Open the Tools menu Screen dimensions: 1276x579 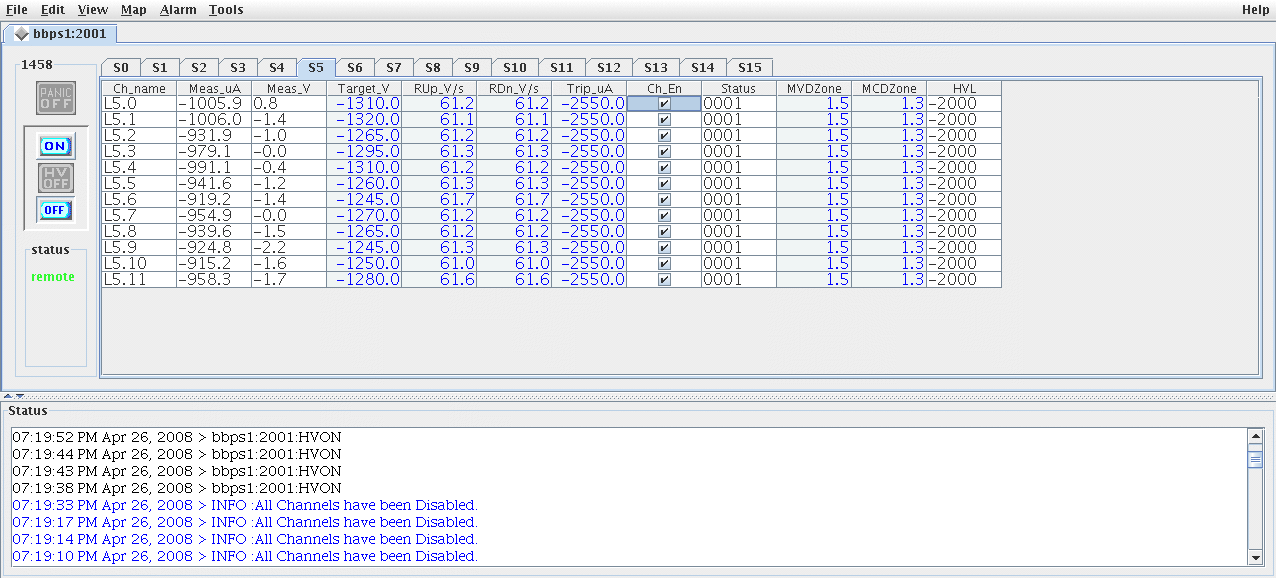[226, 9]
